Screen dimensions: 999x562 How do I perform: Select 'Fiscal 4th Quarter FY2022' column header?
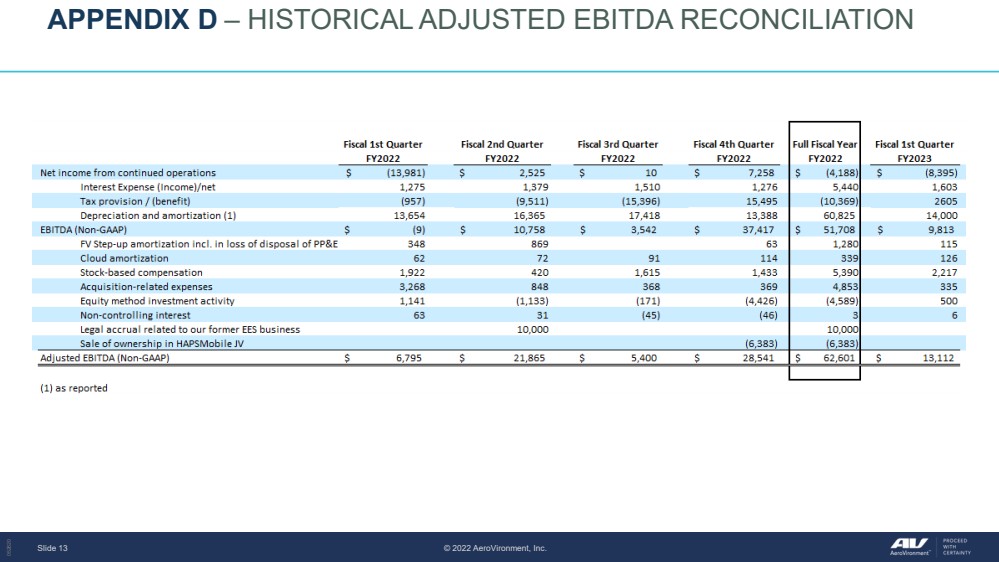click(x=733, y=151)
